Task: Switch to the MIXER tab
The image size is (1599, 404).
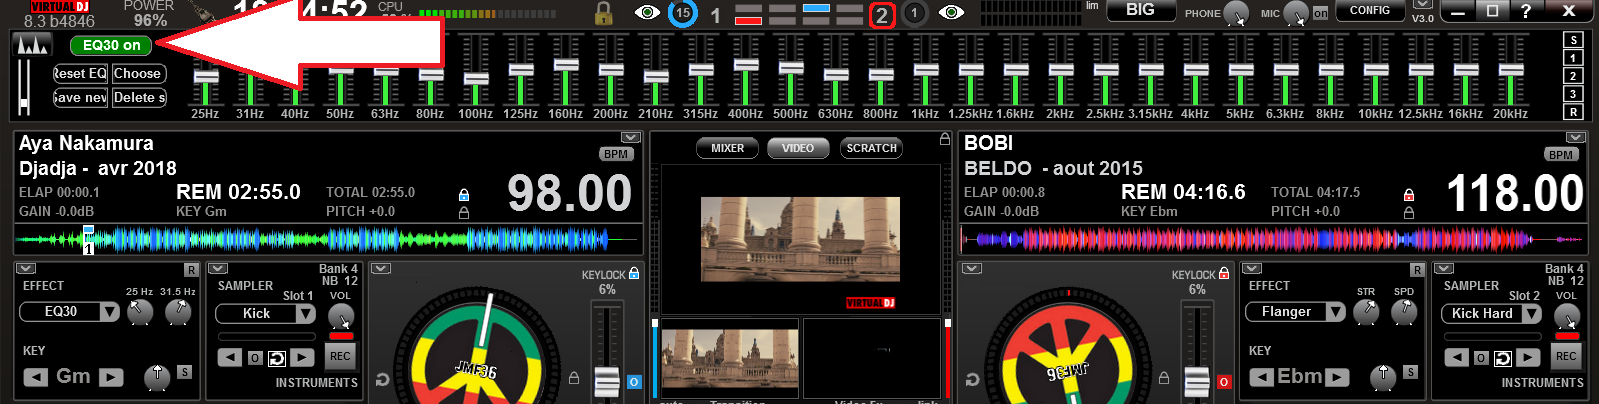Action: (x=727, y=148)
